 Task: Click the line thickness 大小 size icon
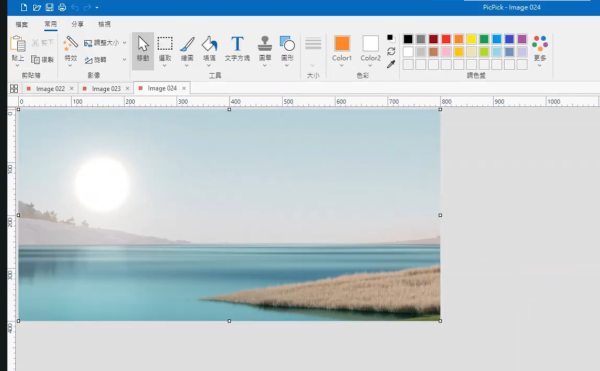(313, 43)
